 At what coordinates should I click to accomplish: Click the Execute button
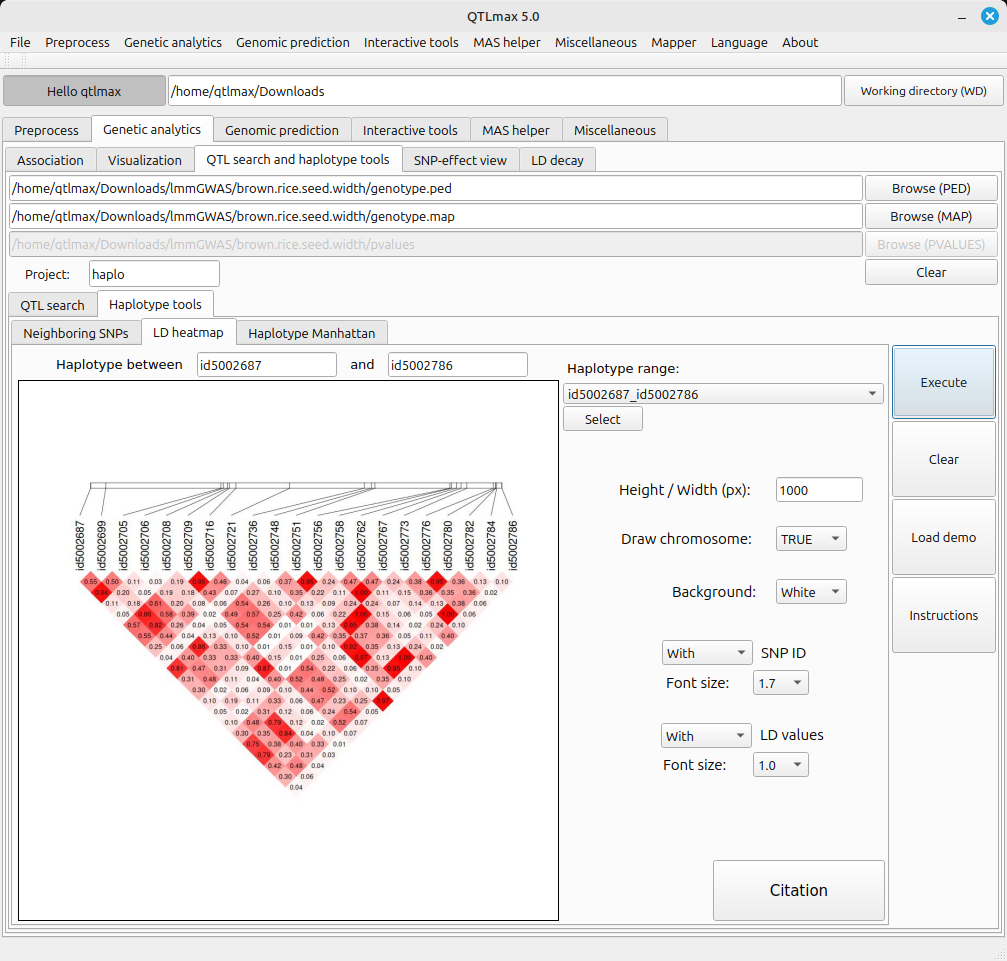943,382
